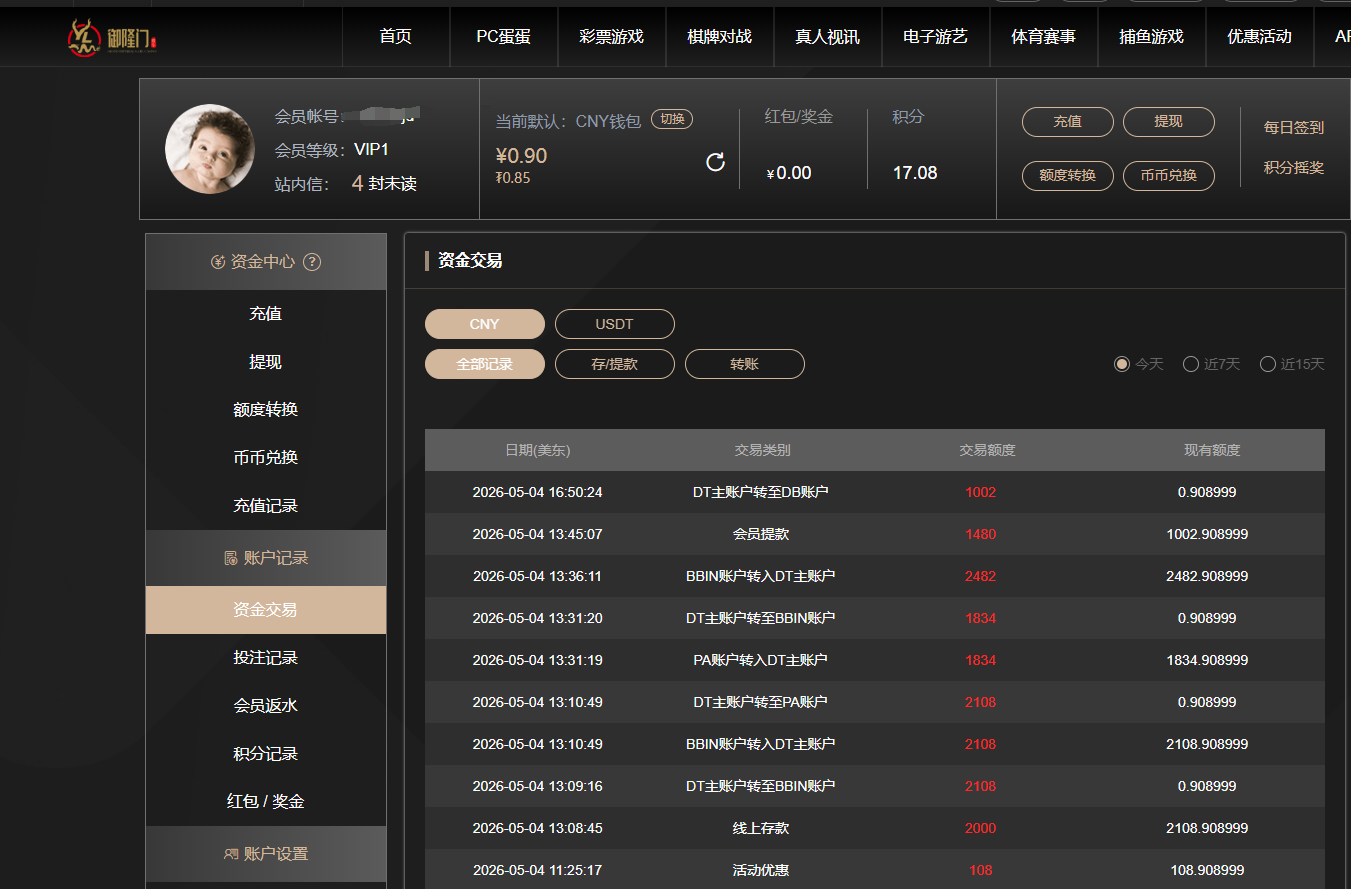This screenshot has height=889, width=1351.
Task: Open 彩票游戏 from the top menu
Action: pos(612,37)
